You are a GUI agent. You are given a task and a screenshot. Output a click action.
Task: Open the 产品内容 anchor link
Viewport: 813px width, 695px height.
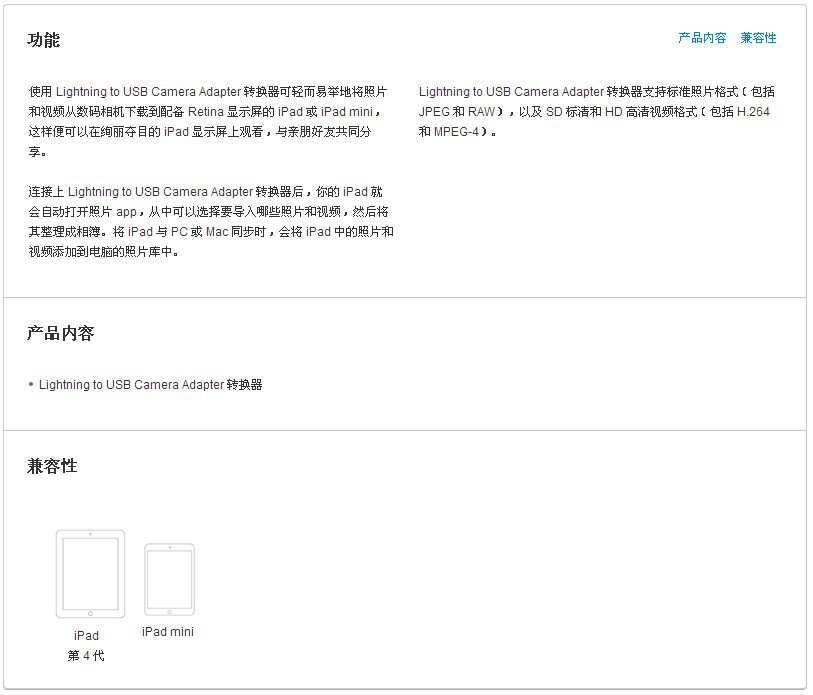(x=702, y=38)
